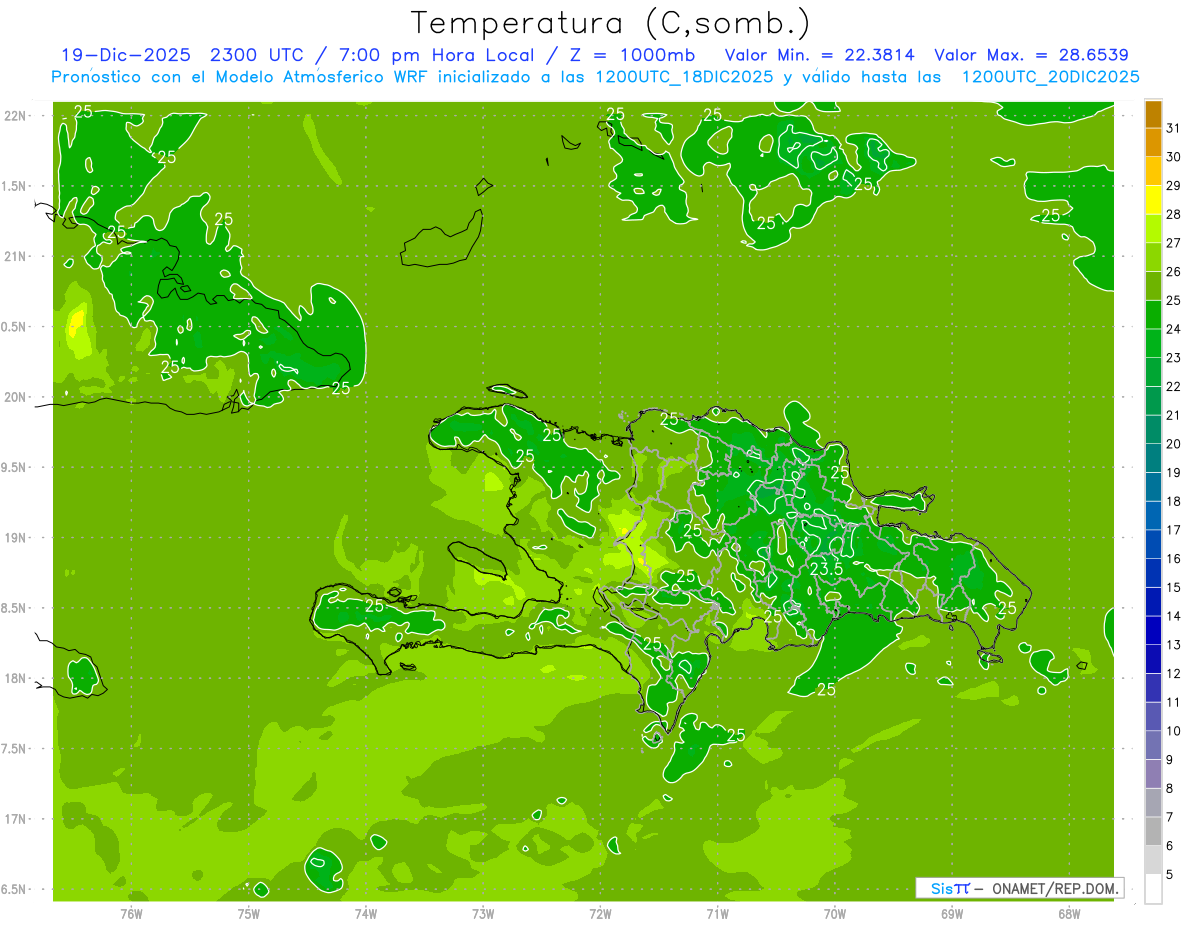Pick the white swatch below value 5

pos(1153,889)
